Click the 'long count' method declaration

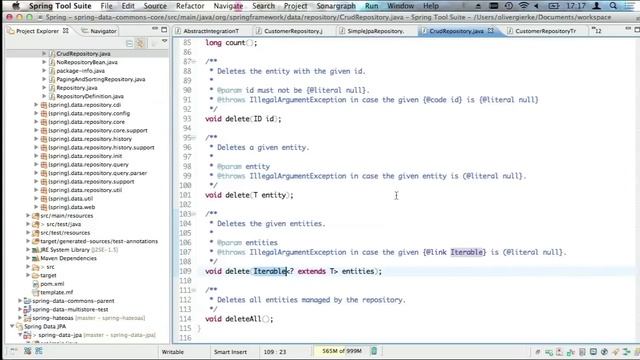pos(231,42)
